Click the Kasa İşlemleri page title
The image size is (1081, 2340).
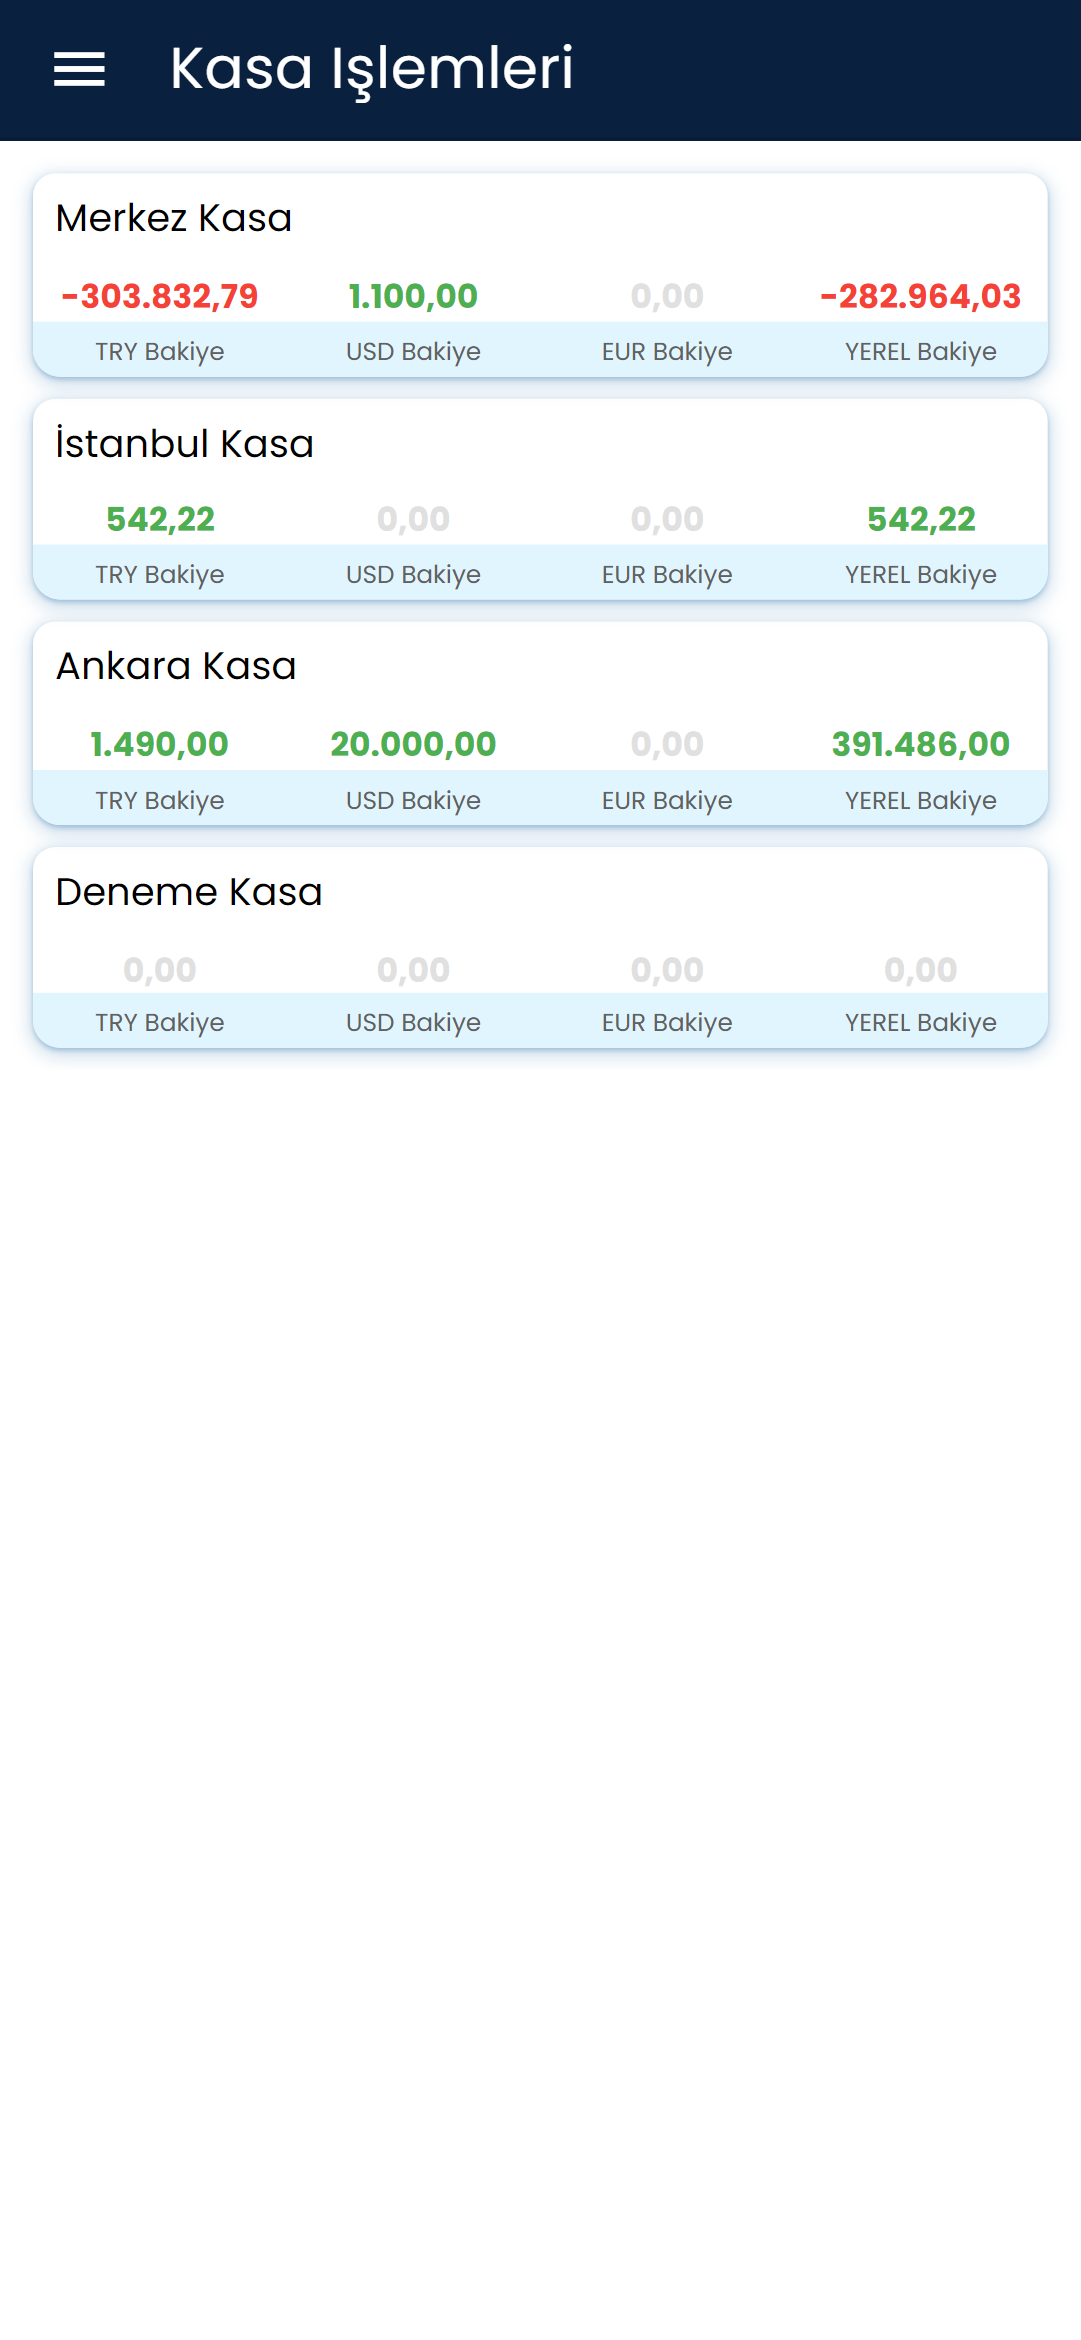click(x=371, y=69)
